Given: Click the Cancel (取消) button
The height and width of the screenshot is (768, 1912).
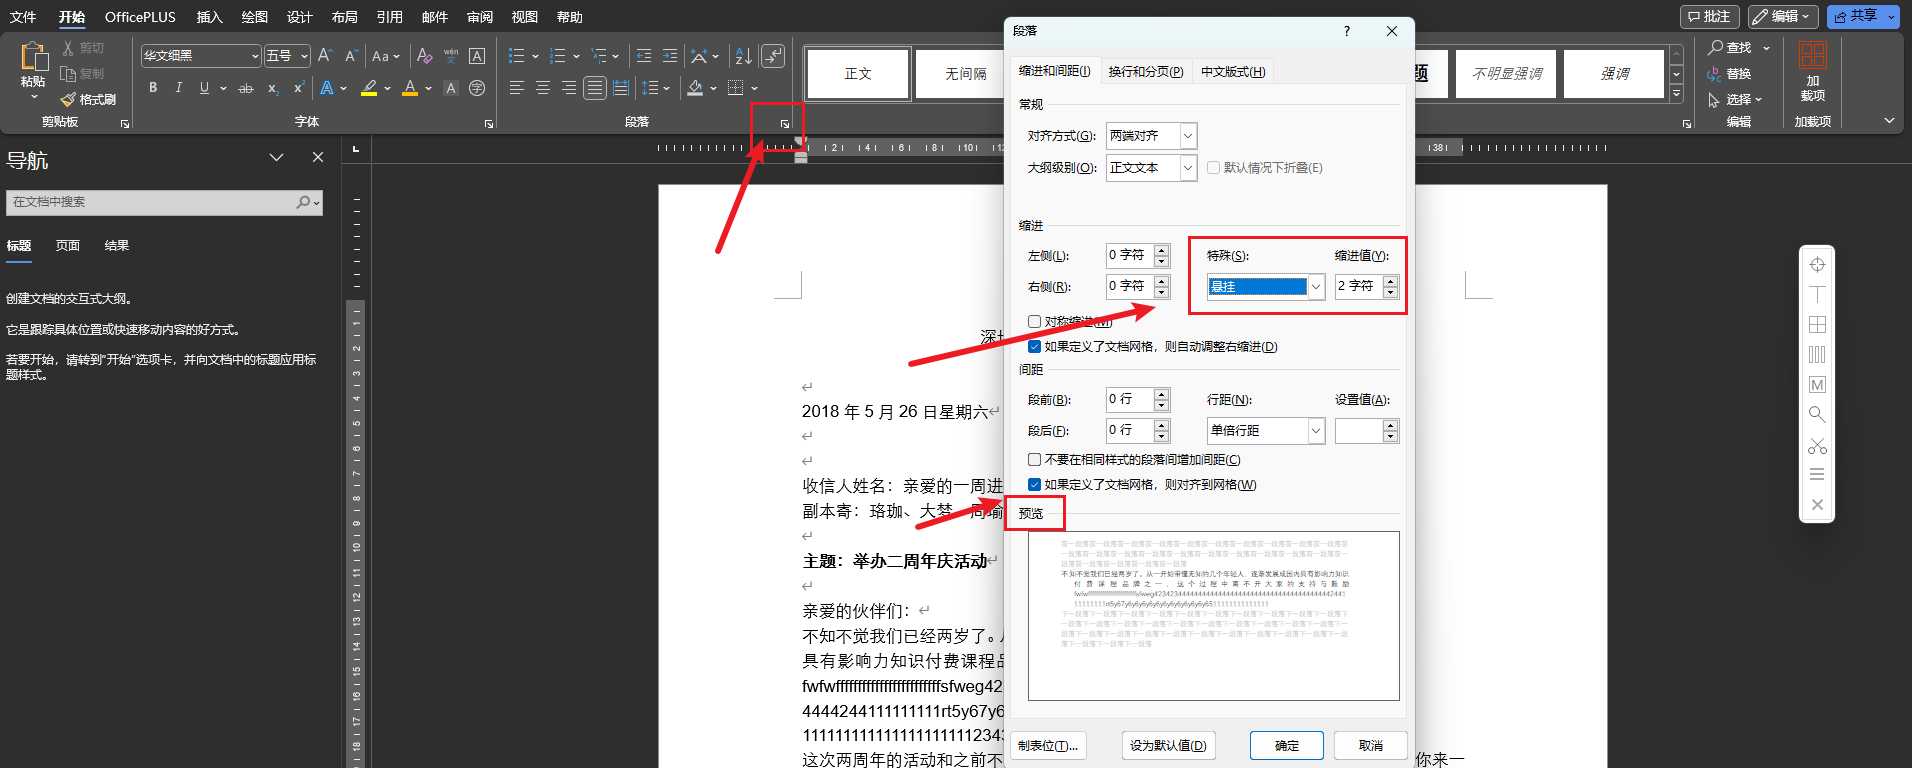Looking at the screenshot, I should click(1371, 746).
